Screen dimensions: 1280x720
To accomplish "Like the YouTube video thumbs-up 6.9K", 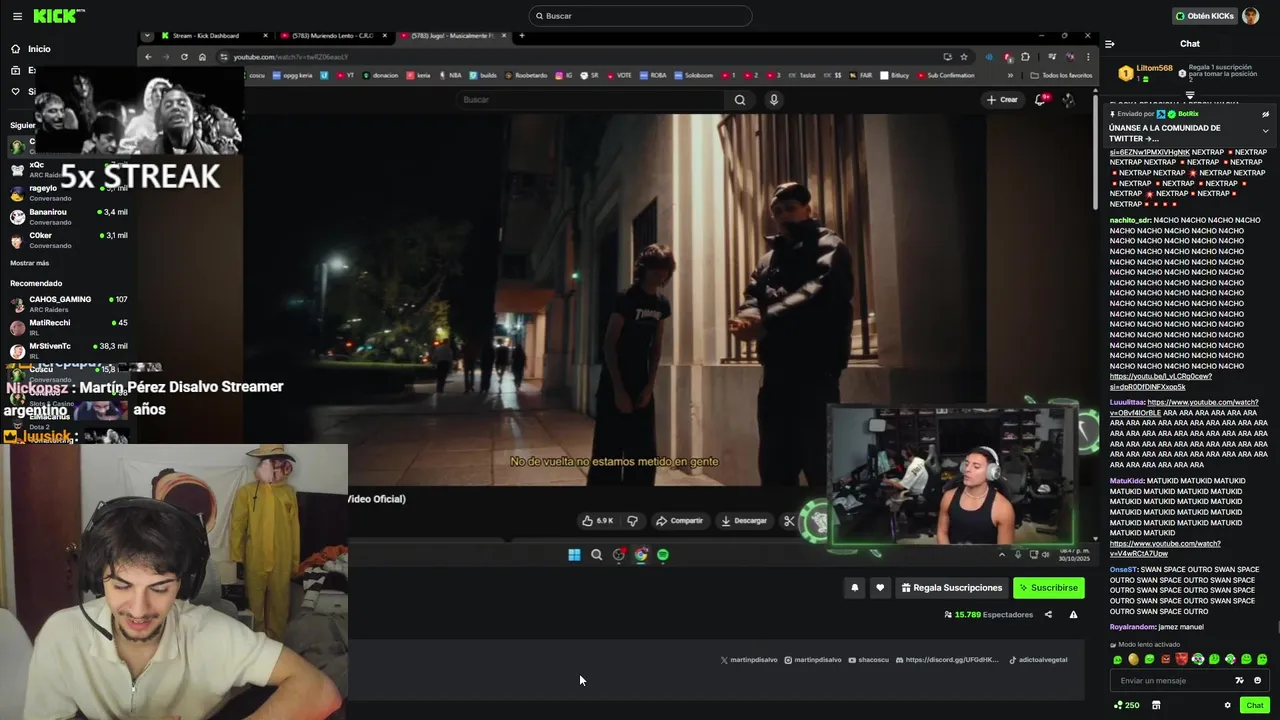I will click(598, 521).
